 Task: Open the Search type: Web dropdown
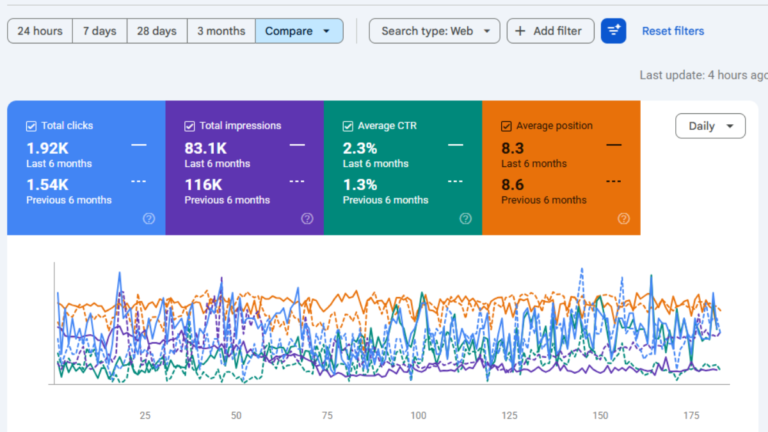434,31
